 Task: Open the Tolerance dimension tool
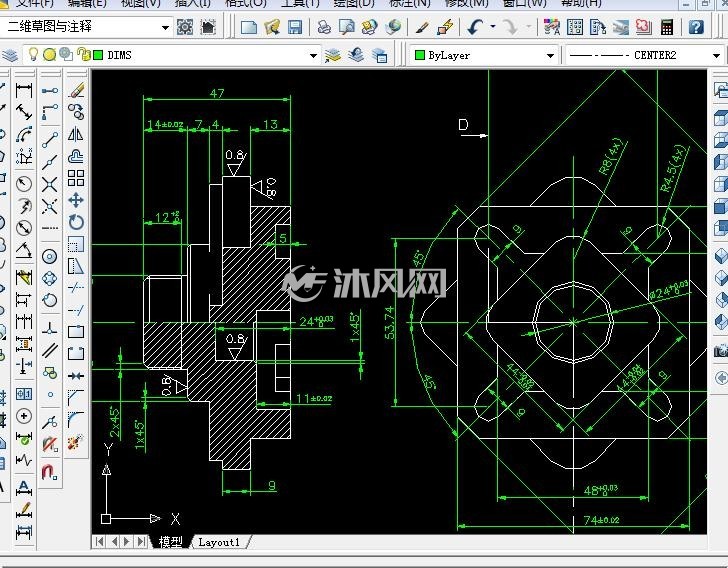click(x=24, y=394)
